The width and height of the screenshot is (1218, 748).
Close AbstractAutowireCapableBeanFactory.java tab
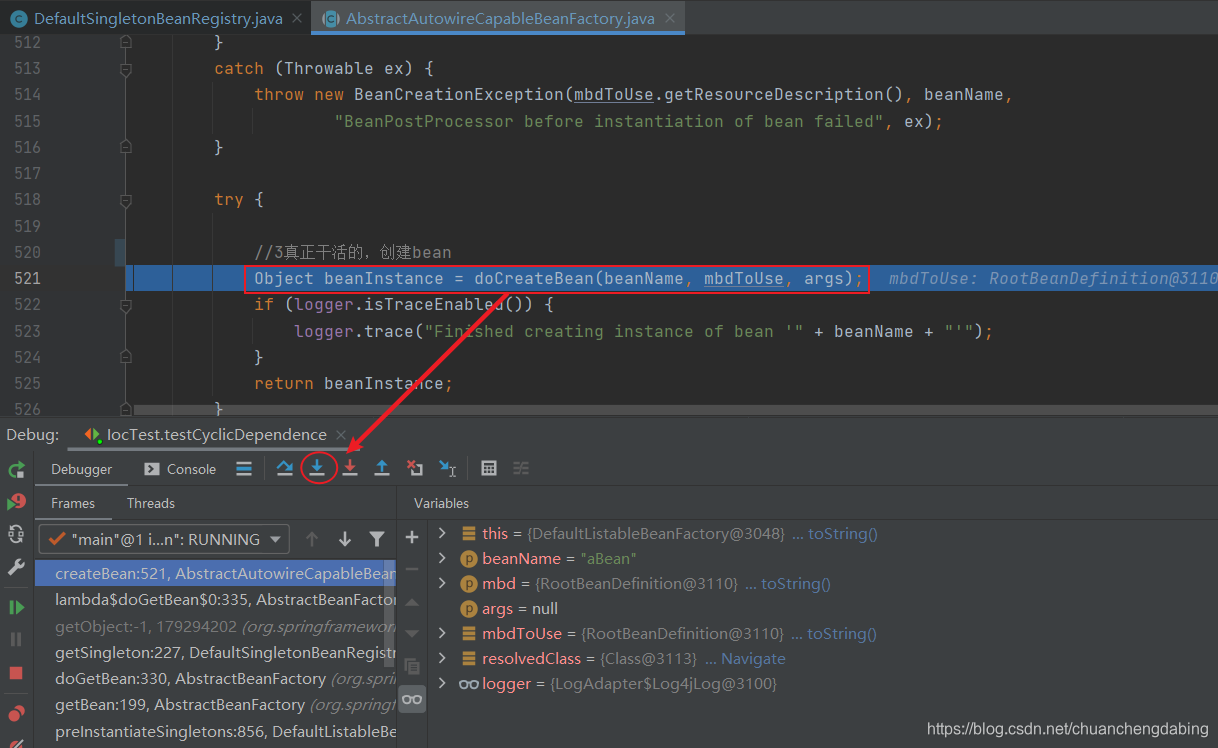click(x=670, y=18)
